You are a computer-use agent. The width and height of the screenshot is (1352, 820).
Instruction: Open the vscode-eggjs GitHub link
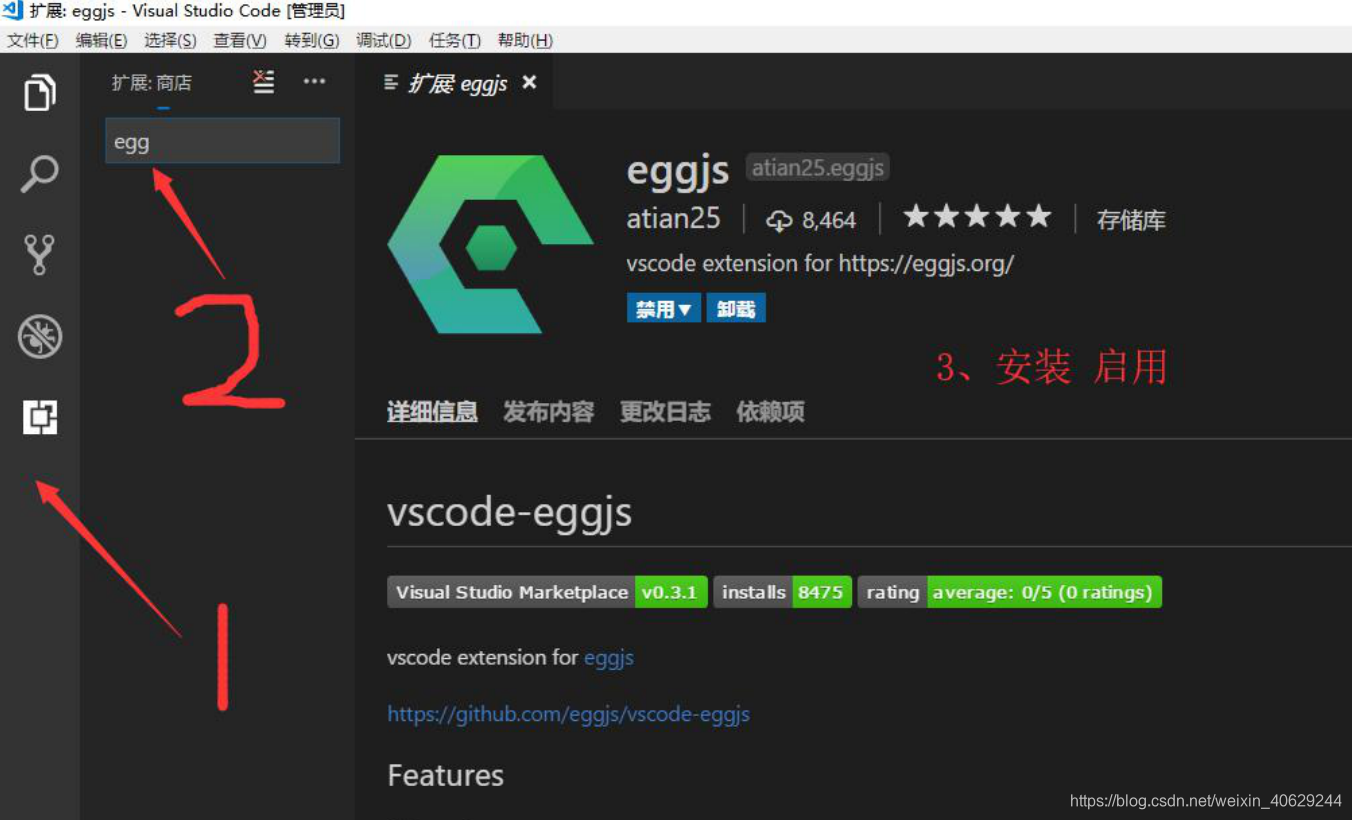pos(568,714)
